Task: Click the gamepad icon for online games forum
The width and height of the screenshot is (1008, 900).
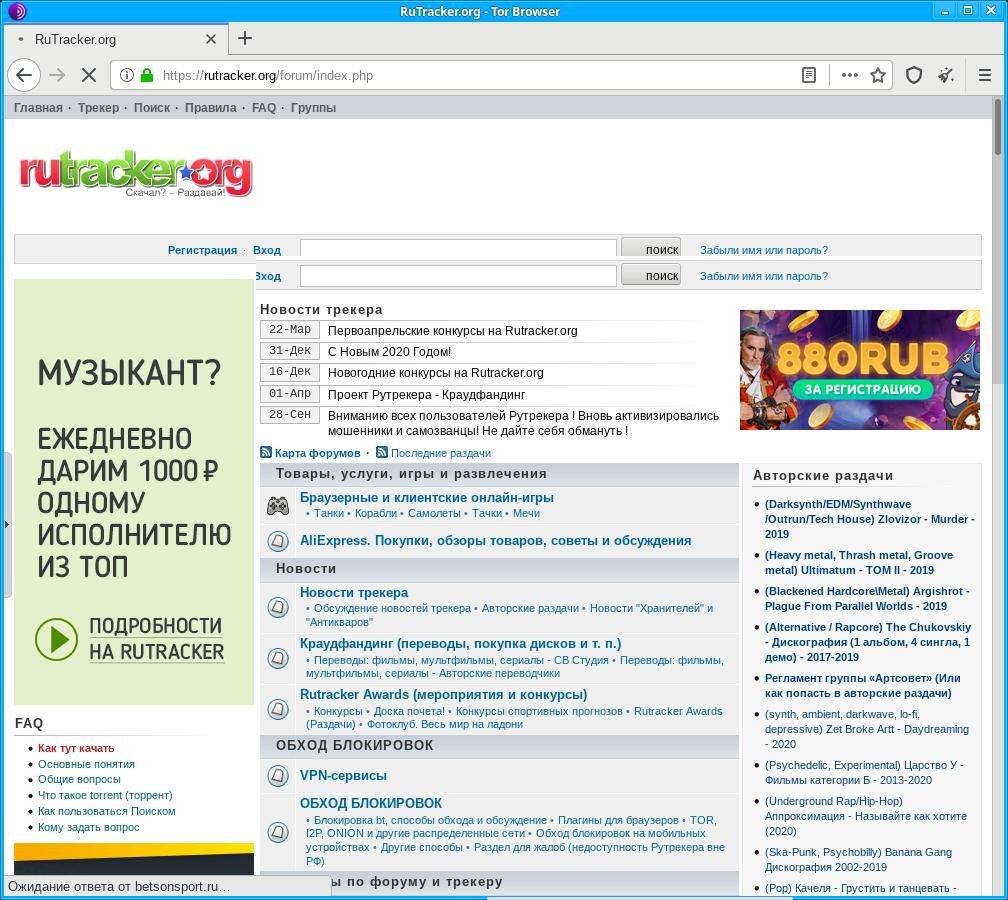Action: tap(278, 506)
